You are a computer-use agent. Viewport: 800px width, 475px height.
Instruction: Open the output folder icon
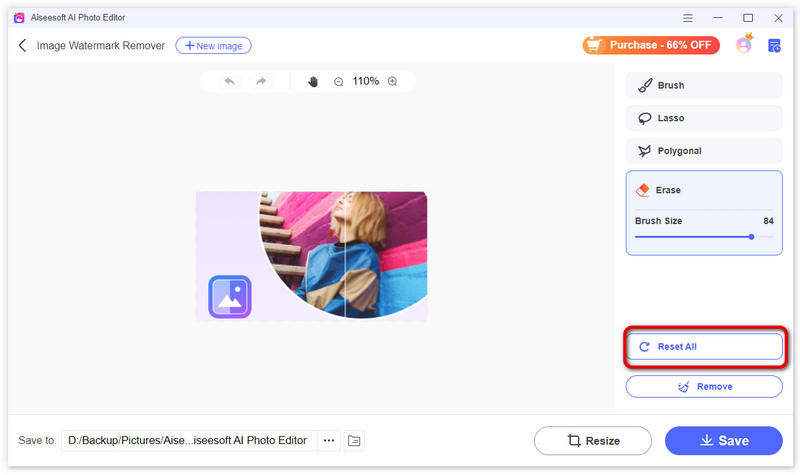click(x=354, y=440)
